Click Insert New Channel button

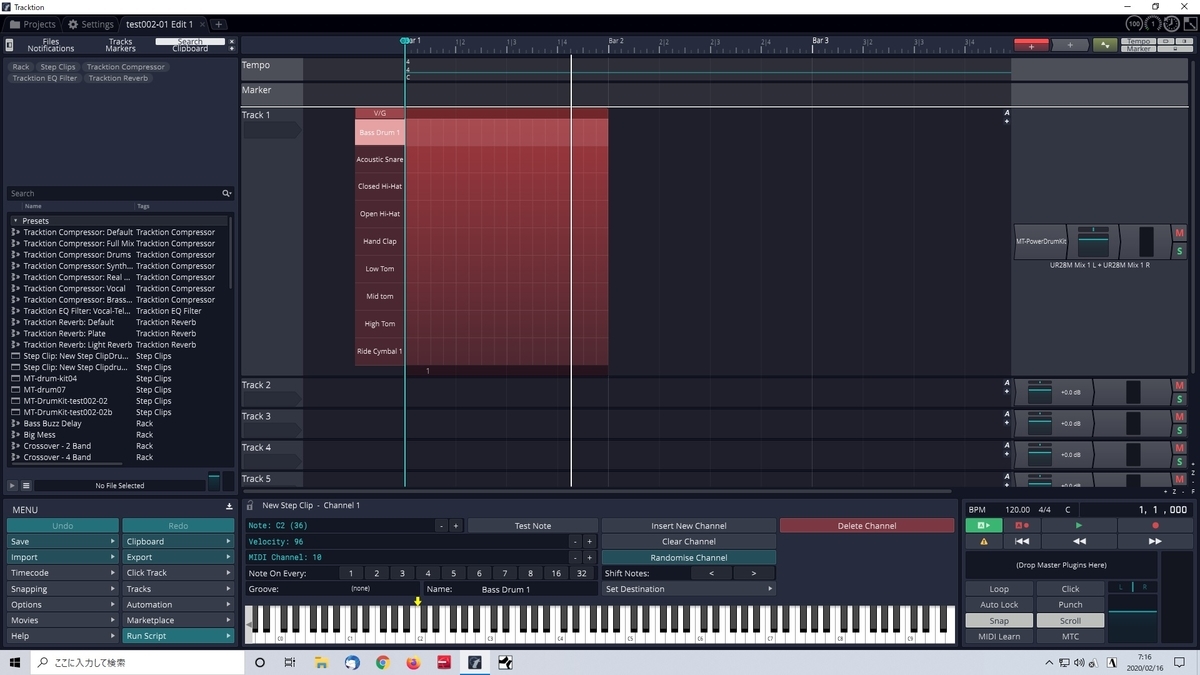click(689, 525)
